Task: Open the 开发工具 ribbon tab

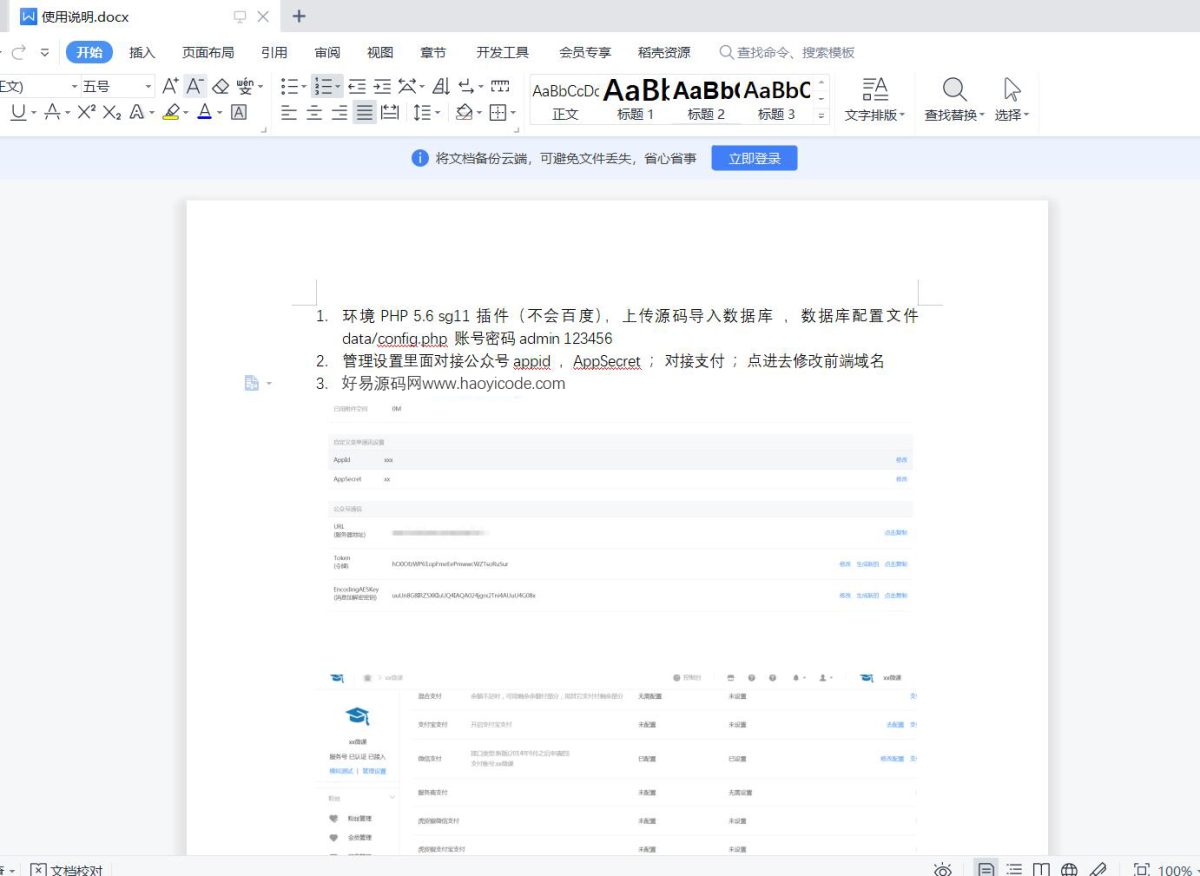Action: (502, 52)
